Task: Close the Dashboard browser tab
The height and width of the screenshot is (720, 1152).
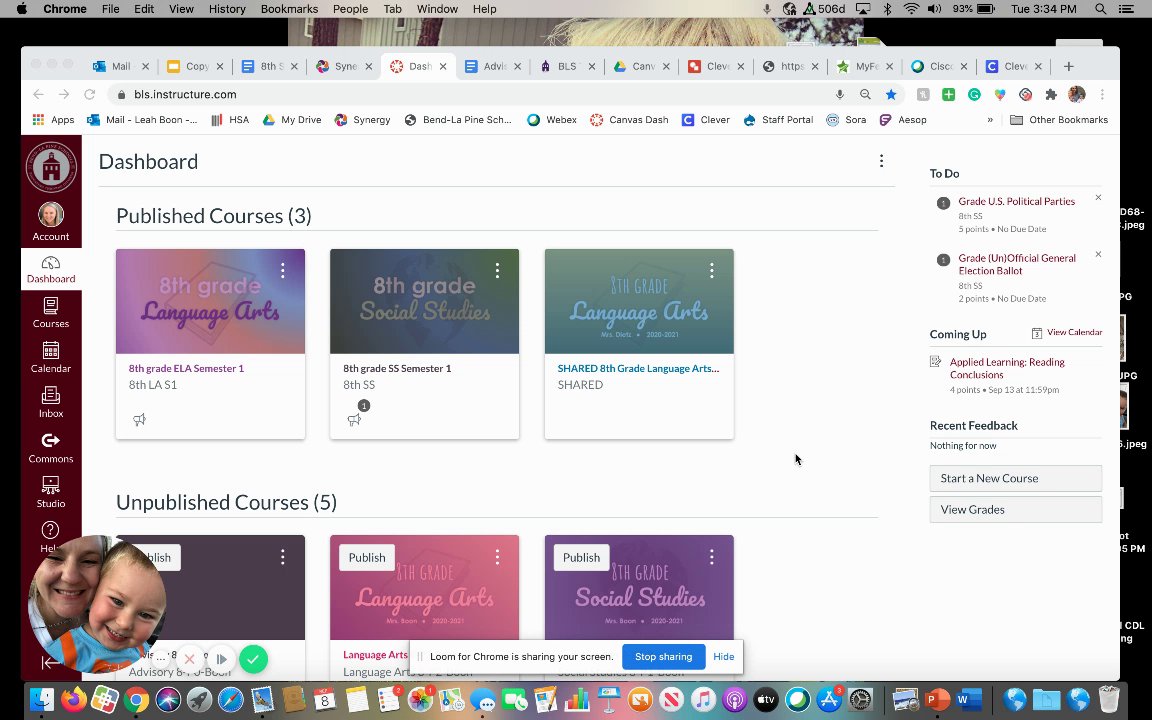Action: coord(443,66)
